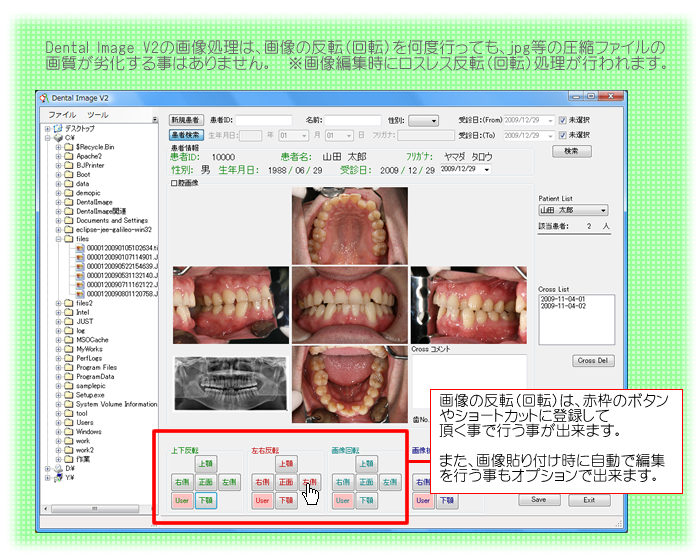Open the 2009/12/29 visit date dropdown in patient info
Screen dimensions: 700x555
(487, 170)
